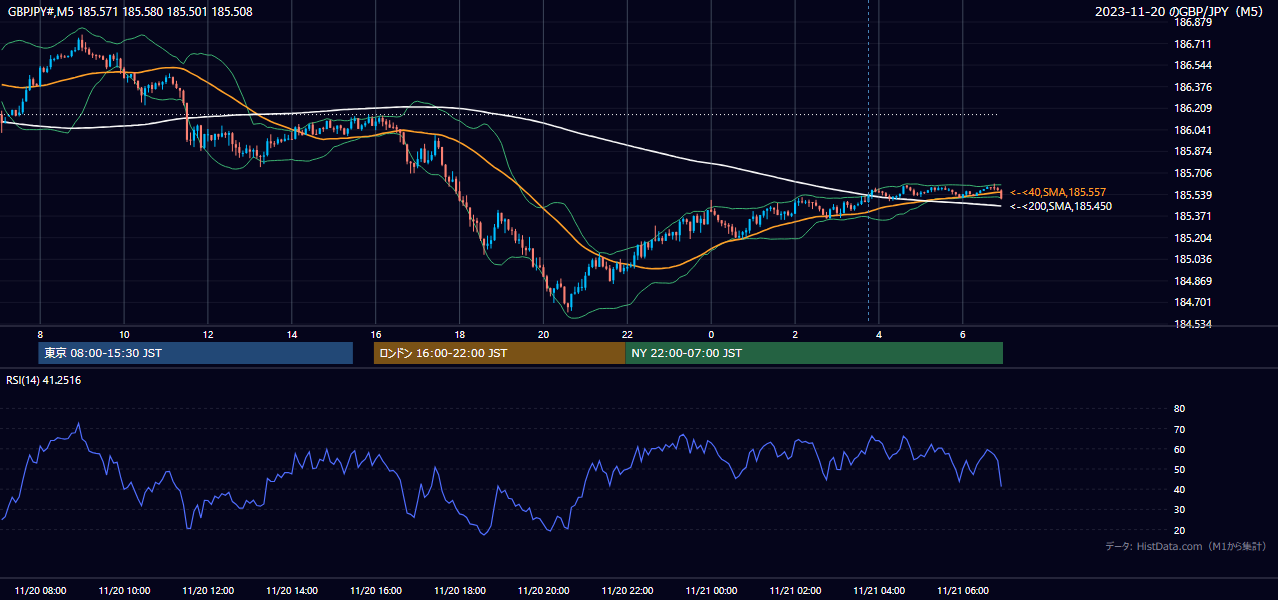Click hour label 10 under the price chart

coord(124,334)
